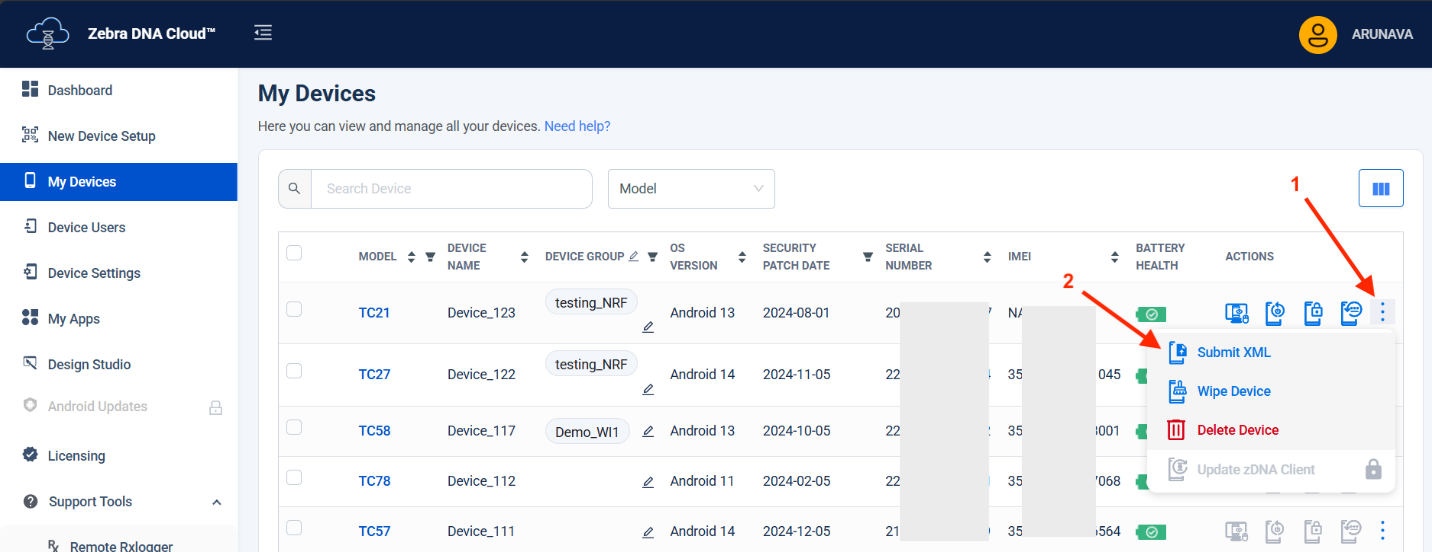
Task: Check the checkbox for the TC21 device
Action: pos(294,310)
